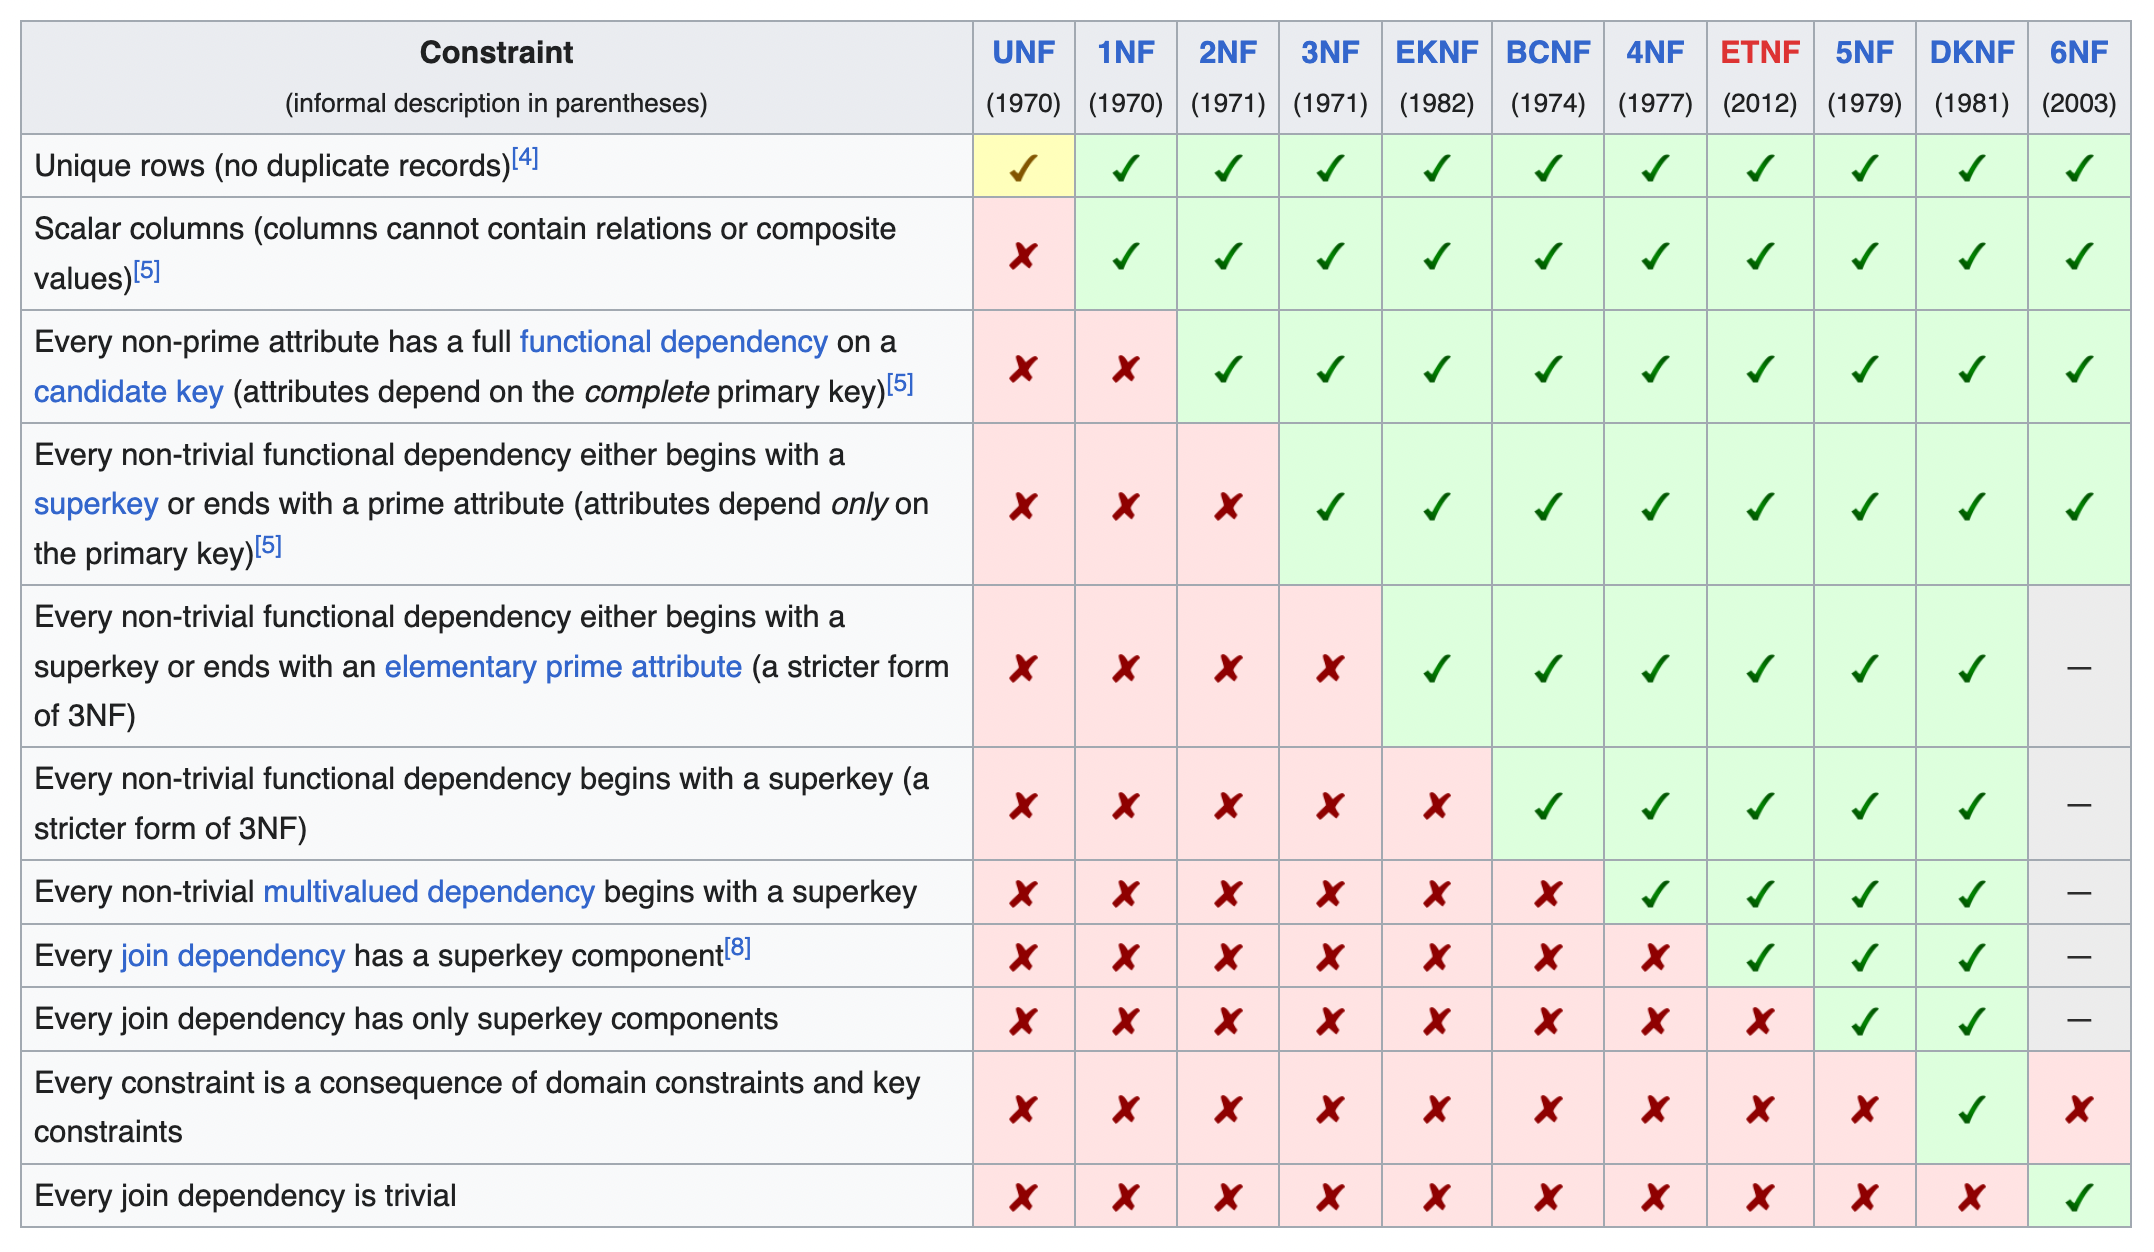
Task: Follow the 'multivalued dependency' link
Action: (x=428, y=892)
